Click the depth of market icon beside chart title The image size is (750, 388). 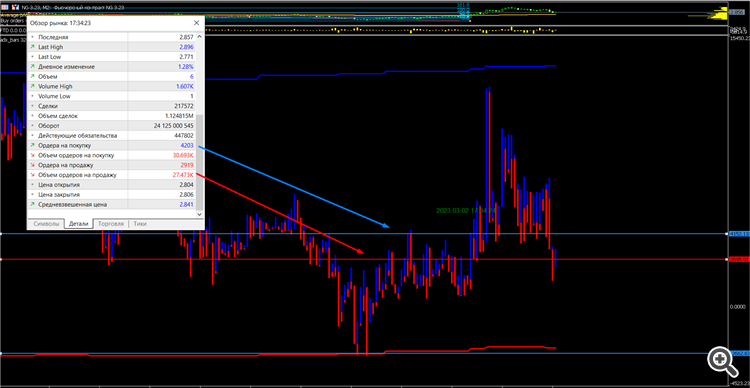click(x=5, y=8)
